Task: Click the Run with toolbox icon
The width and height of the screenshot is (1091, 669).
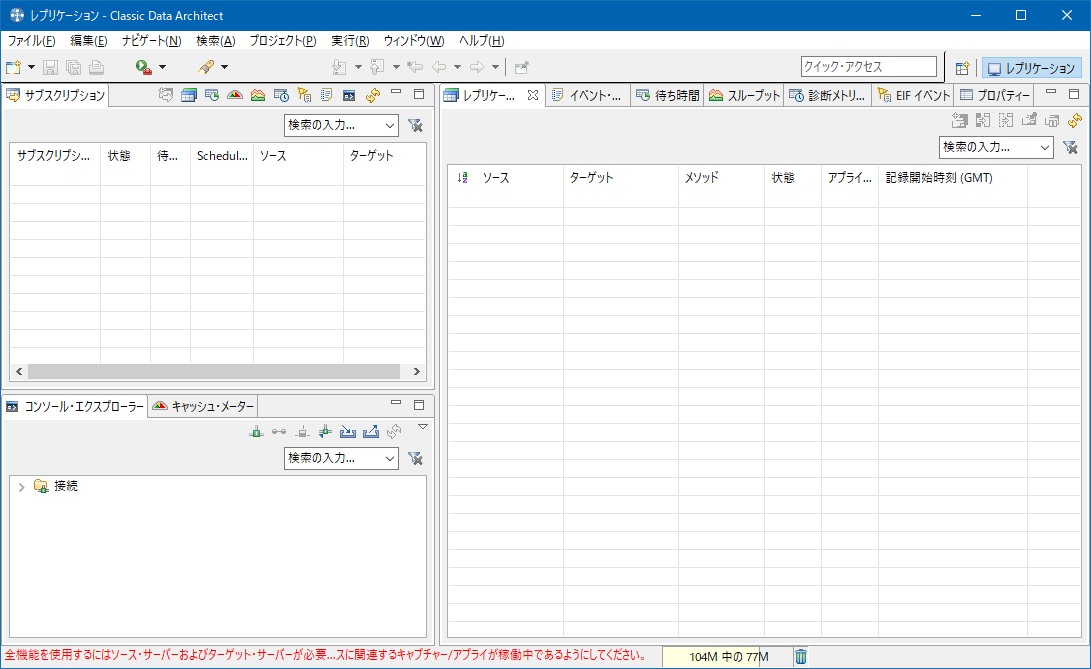Action: tap(144, 68)
